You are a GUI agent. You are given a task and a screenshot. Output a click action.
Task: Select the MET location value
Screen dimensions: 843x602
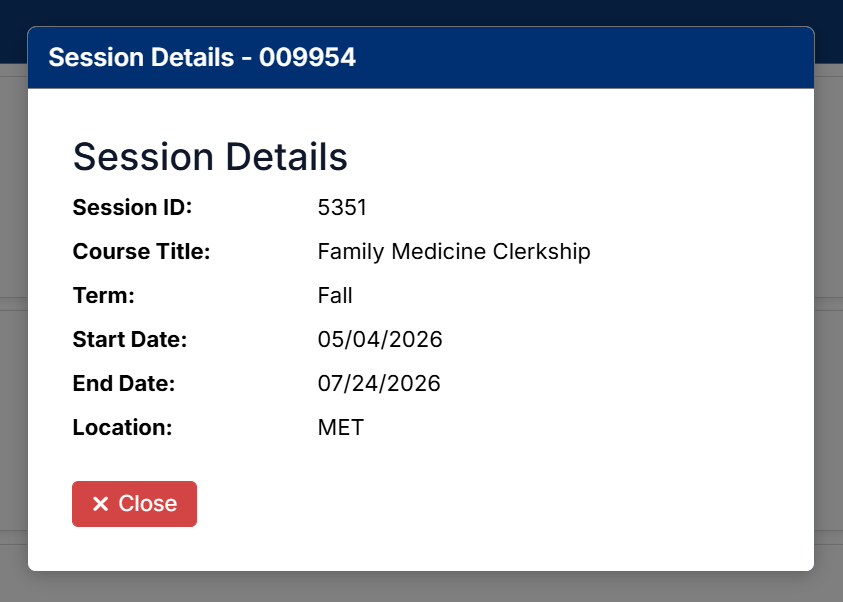(x=341, y=427)
